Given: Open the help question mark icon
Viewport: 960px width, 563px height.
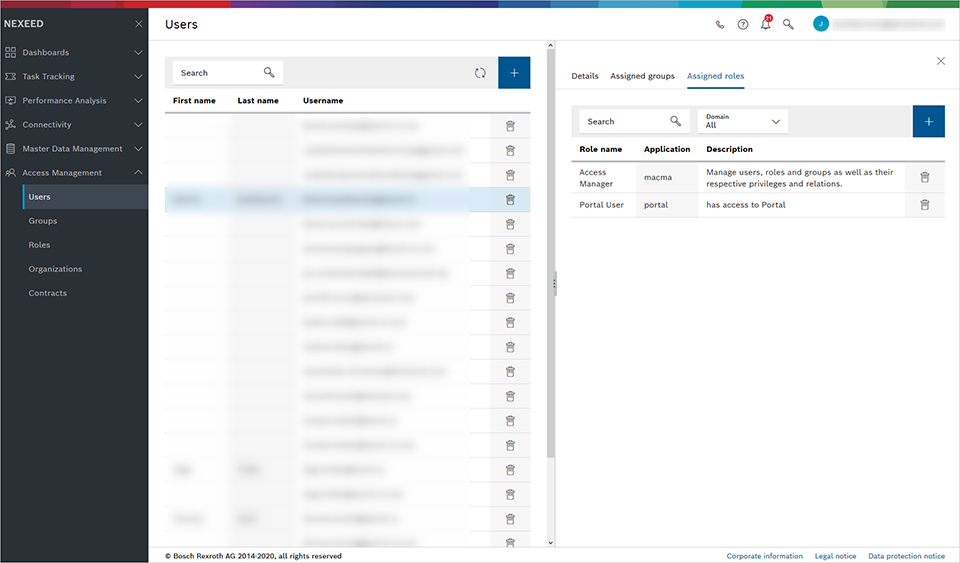Looking at the screenshot, I should coord(743,24).
